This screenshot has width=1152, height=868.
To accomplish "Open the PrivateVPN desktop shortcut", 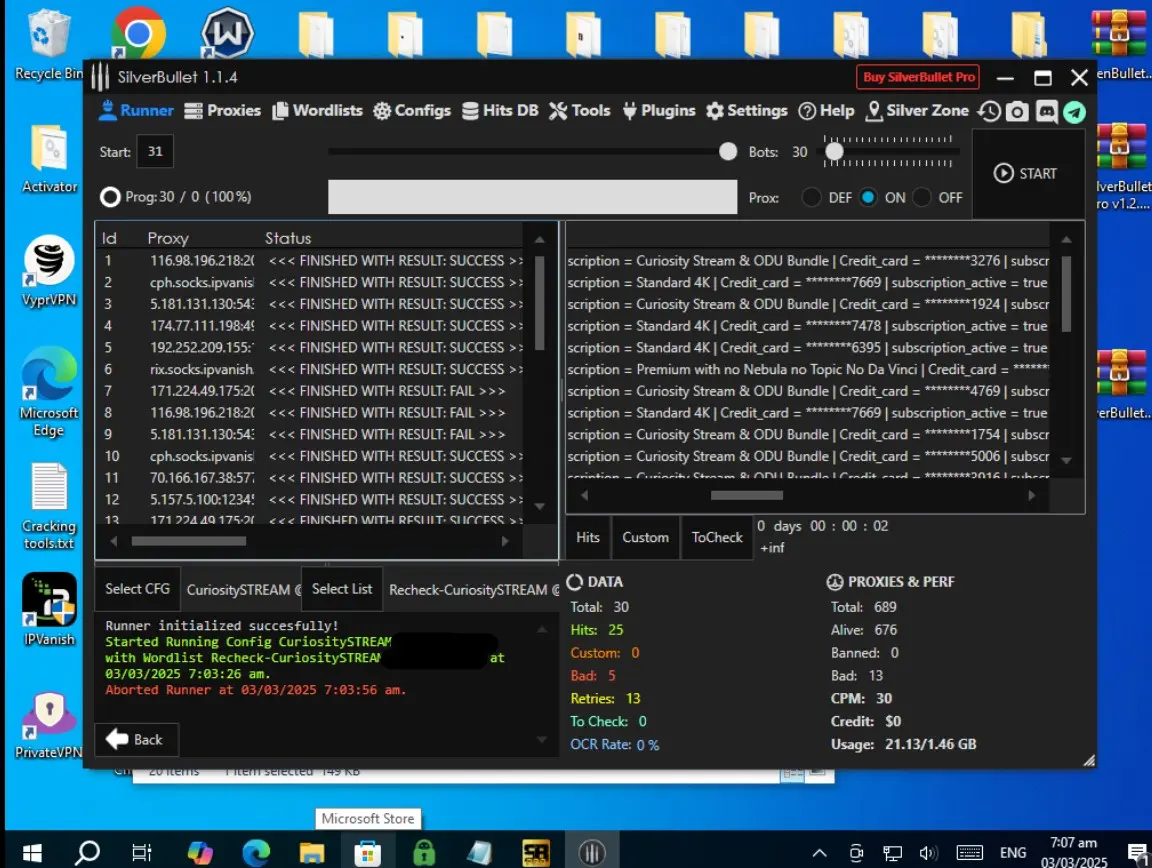I will (x=49, y=725).
